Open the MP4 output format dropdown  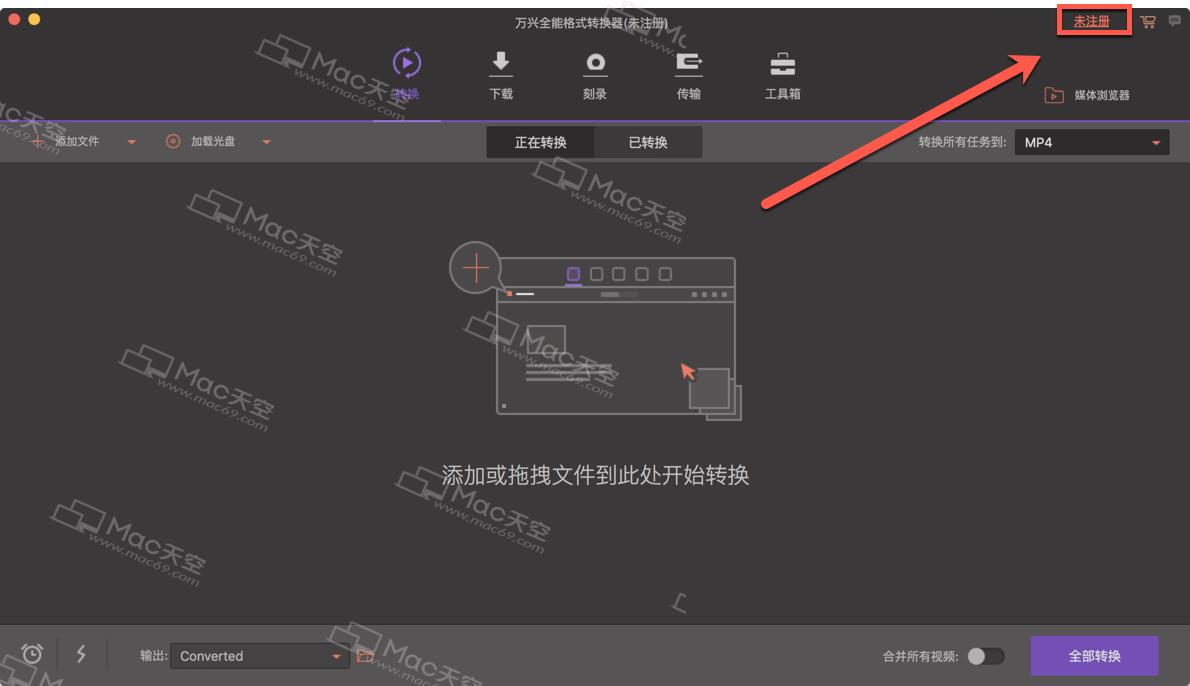[1089, 141]
